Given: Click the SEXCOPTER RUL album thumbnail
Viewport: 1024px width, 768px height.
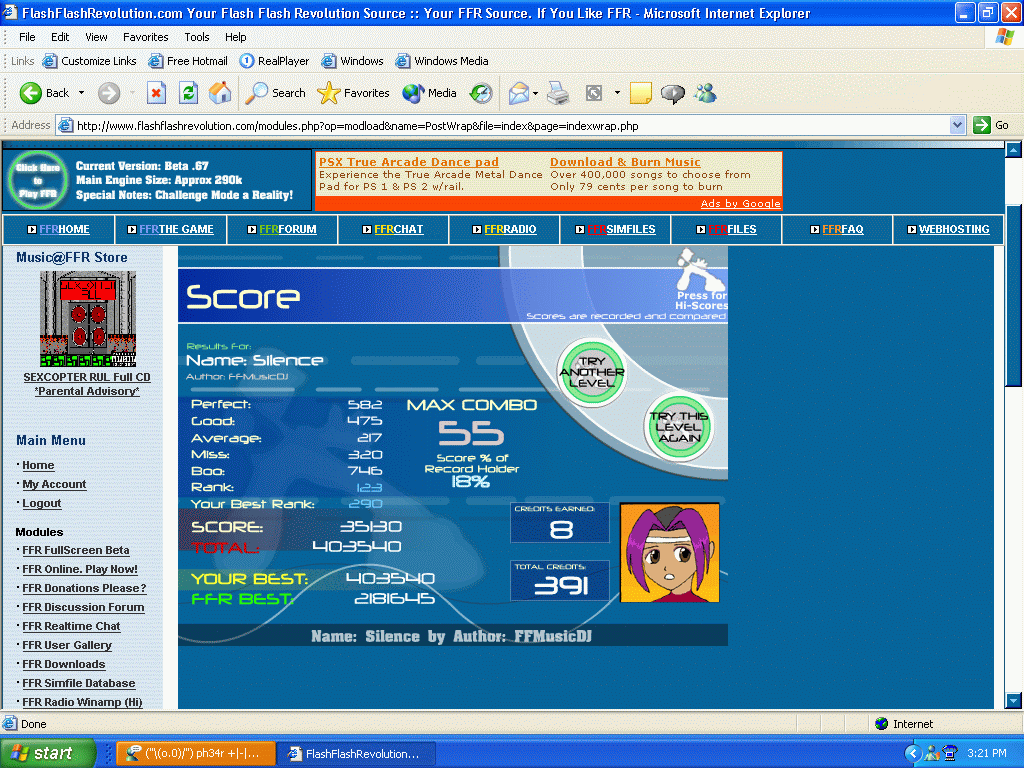Looking at the screenshot, I should pos(88,319).
